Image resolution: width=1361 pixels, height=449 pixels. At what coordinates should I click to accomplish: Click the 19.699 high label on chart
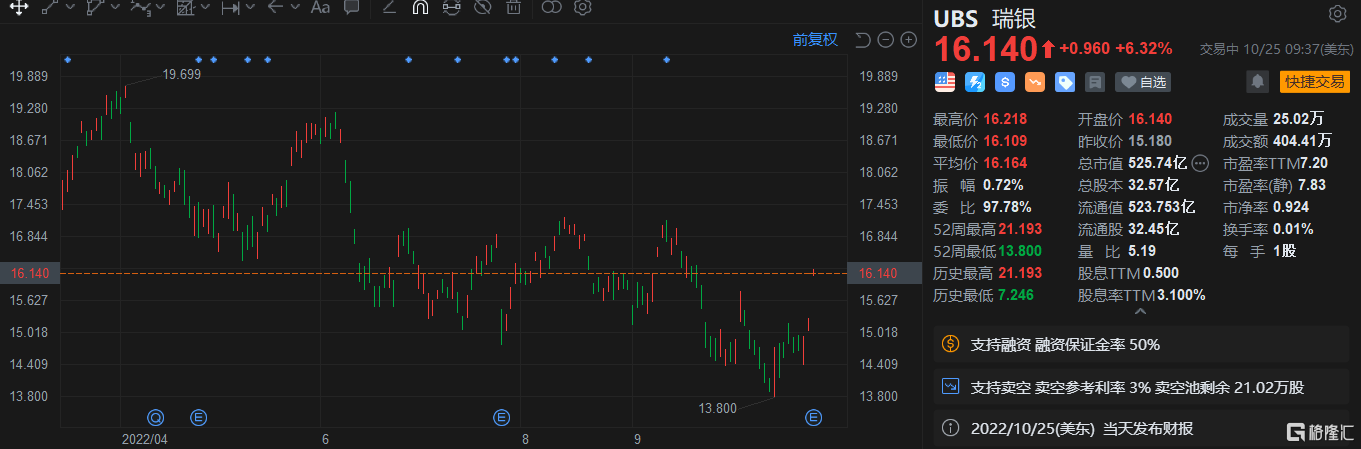182,75
